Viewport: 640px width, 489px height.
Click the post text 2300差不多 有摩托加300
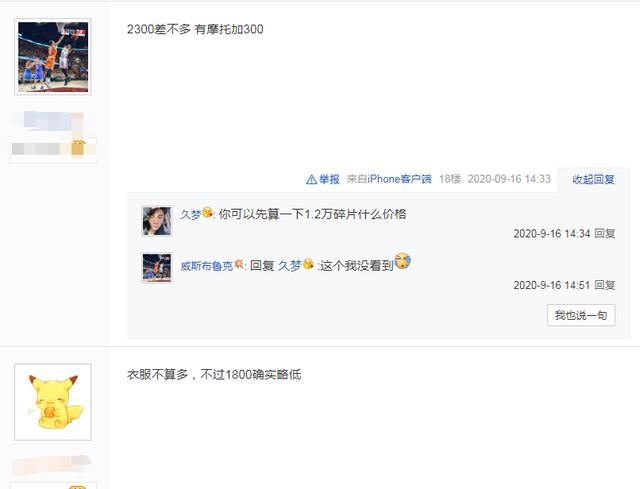[x=195, y=29]
